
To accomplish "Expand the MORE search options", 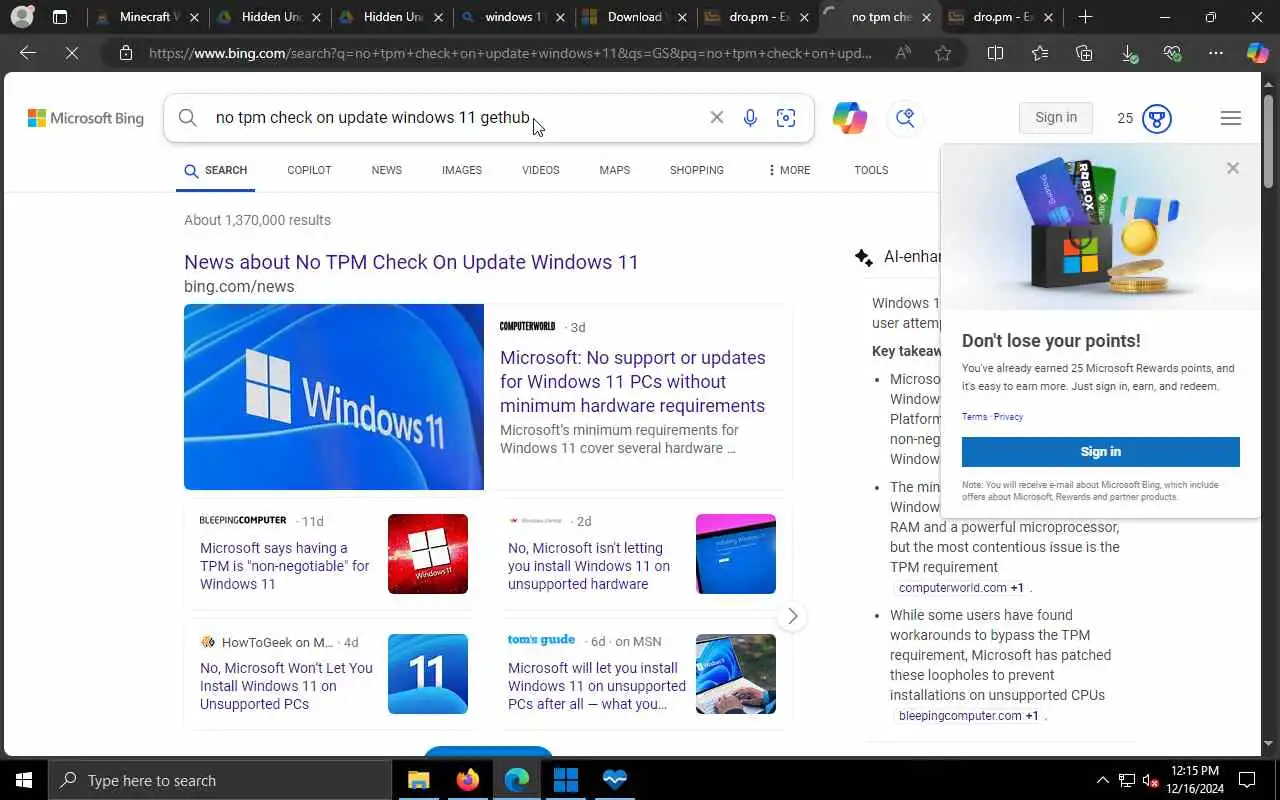I will point(790,170).
